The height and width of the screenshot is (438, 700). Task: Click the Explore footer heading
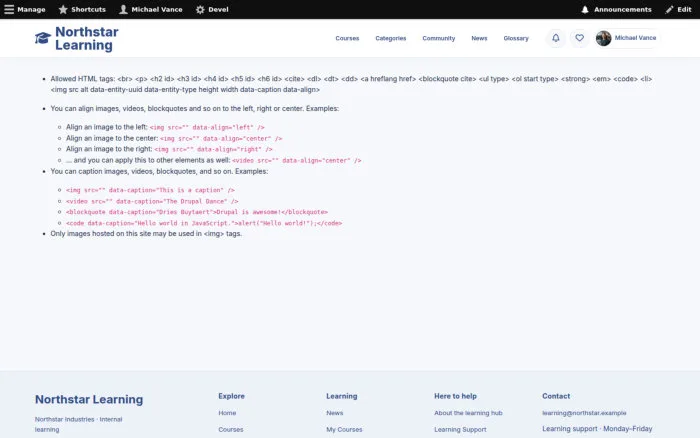tap(231, 396)
